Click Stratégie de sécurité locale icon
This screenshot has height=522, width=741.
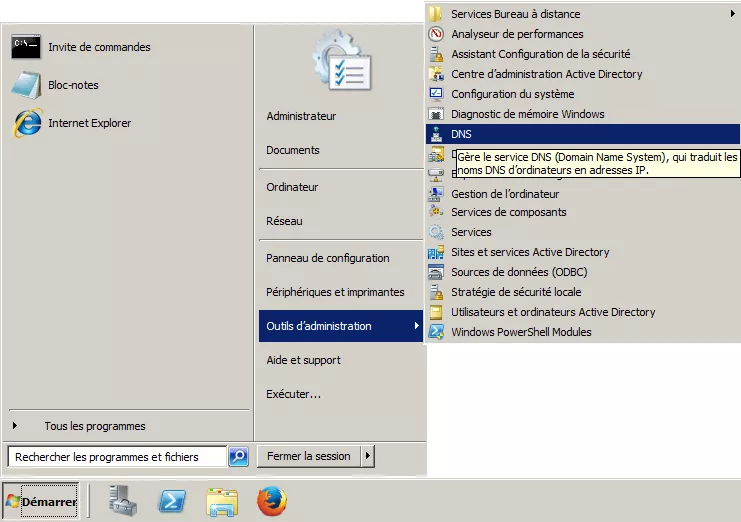click(x=436, y=292)
